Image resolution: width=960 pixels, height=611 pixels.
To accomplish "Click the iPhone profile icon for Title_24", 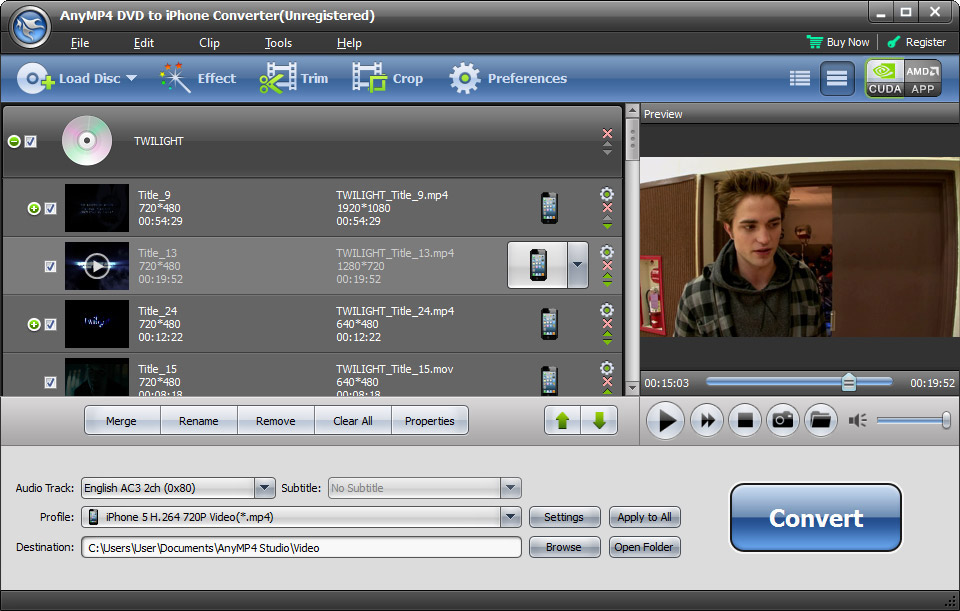I will [549, 324].
